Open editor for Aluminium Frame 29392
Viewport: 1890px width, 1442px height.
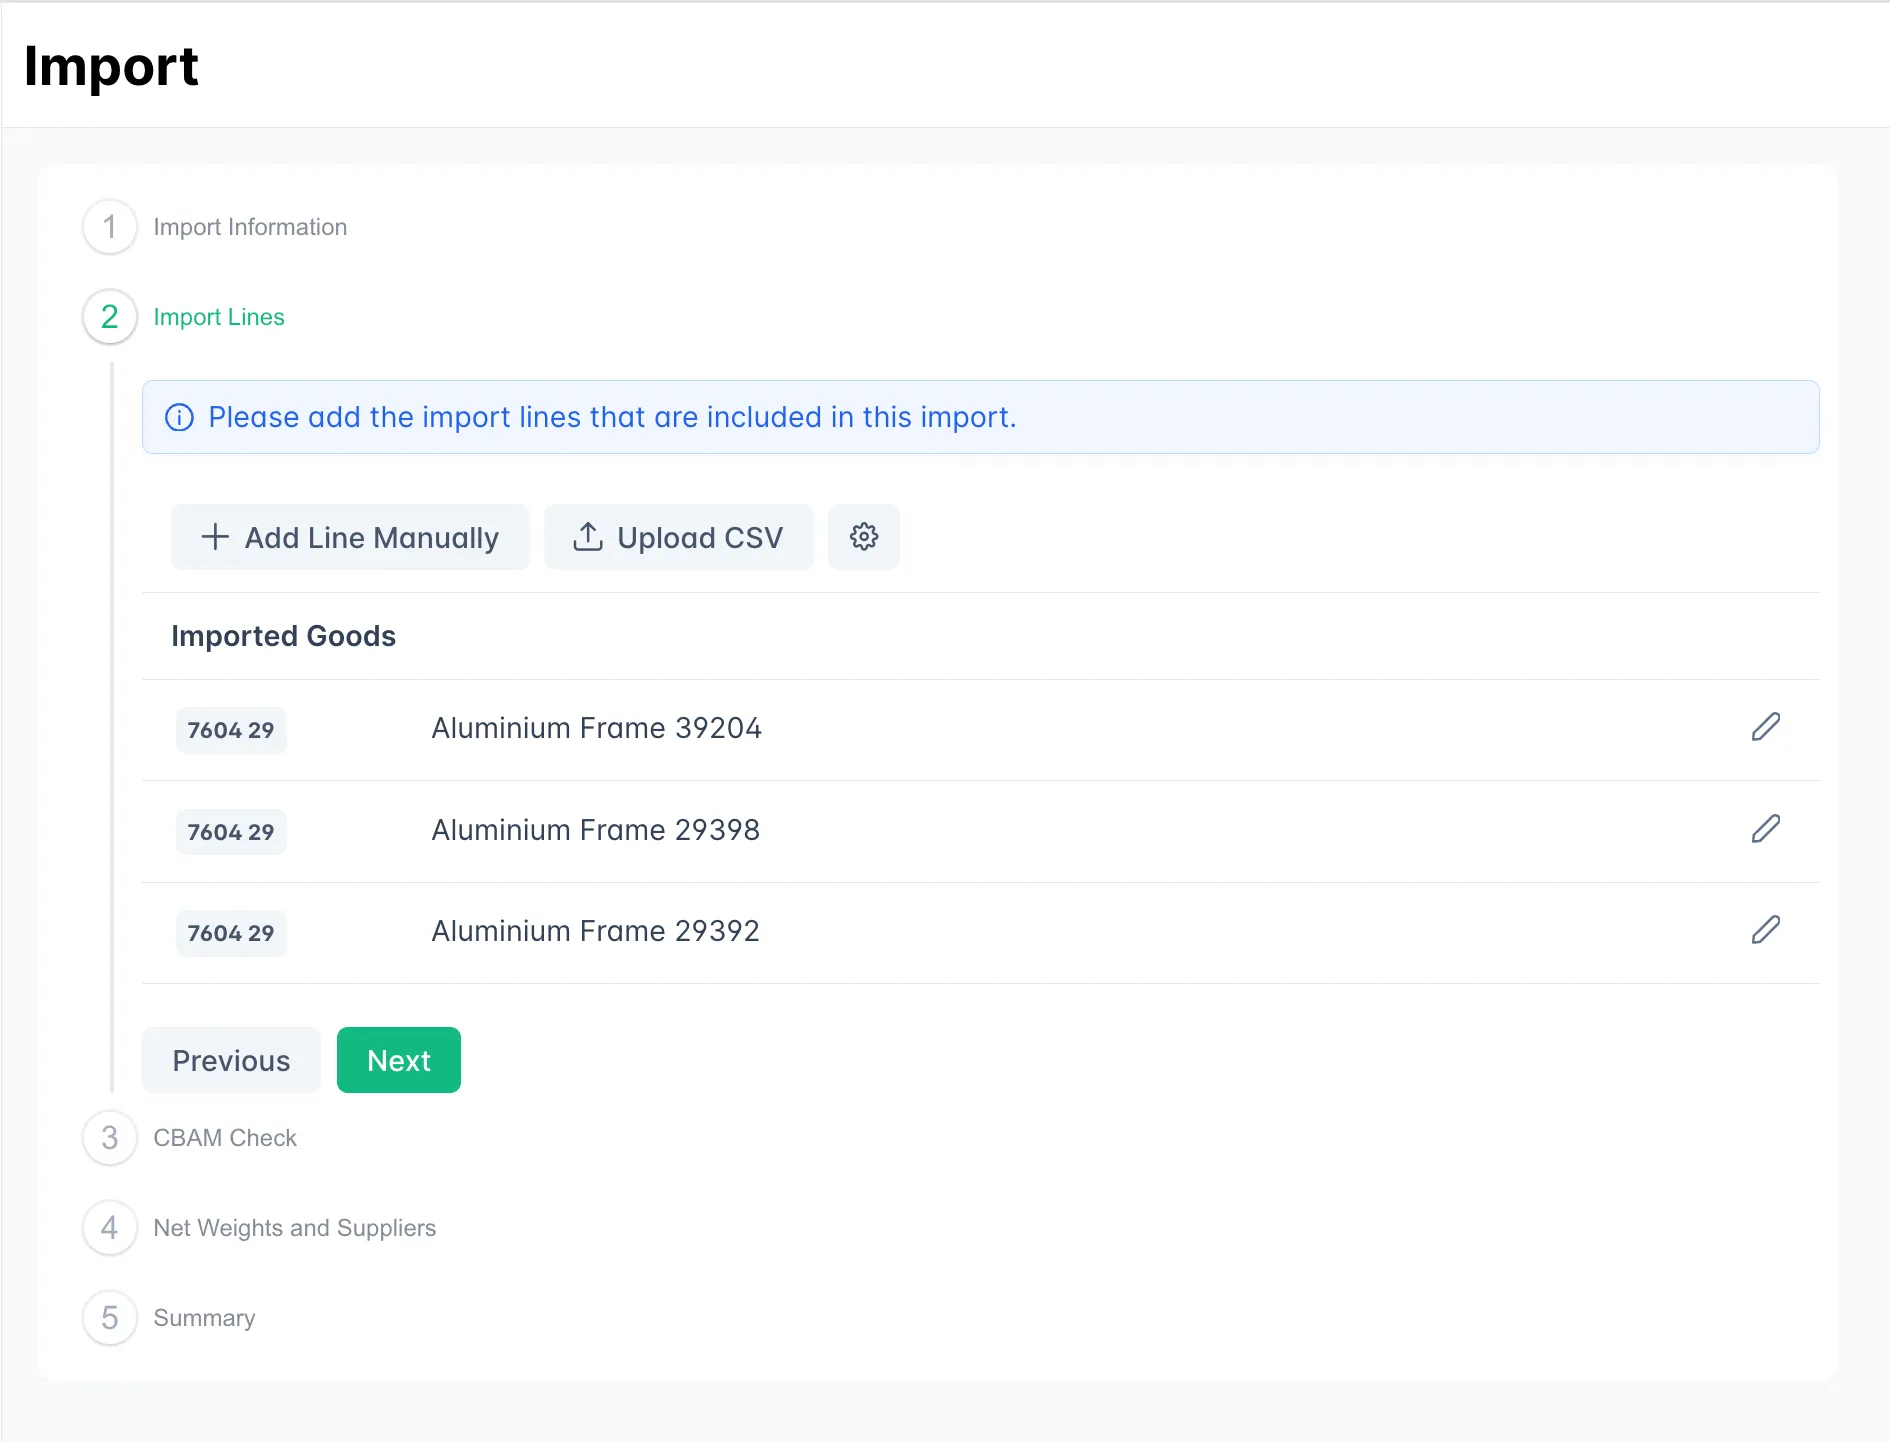pos(1765,930)
